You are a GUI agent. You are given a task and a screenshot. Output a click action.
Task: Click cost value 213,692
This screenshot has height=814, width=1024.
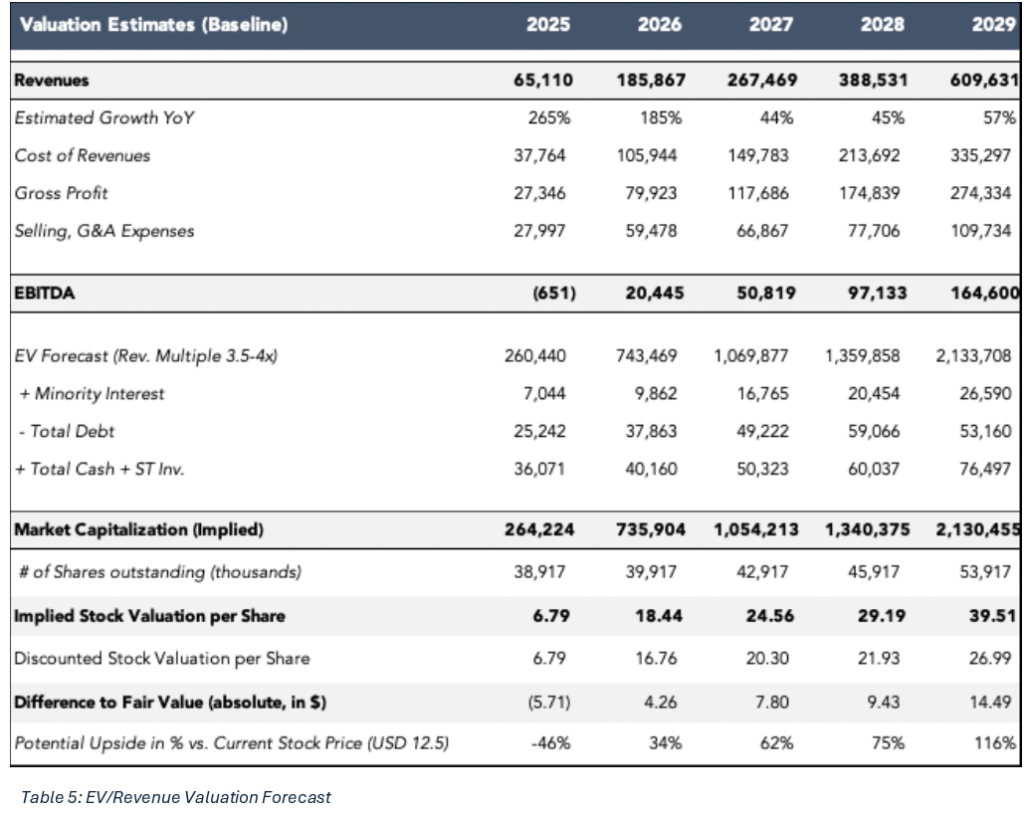pyautogui.click(x=869, y=155)
